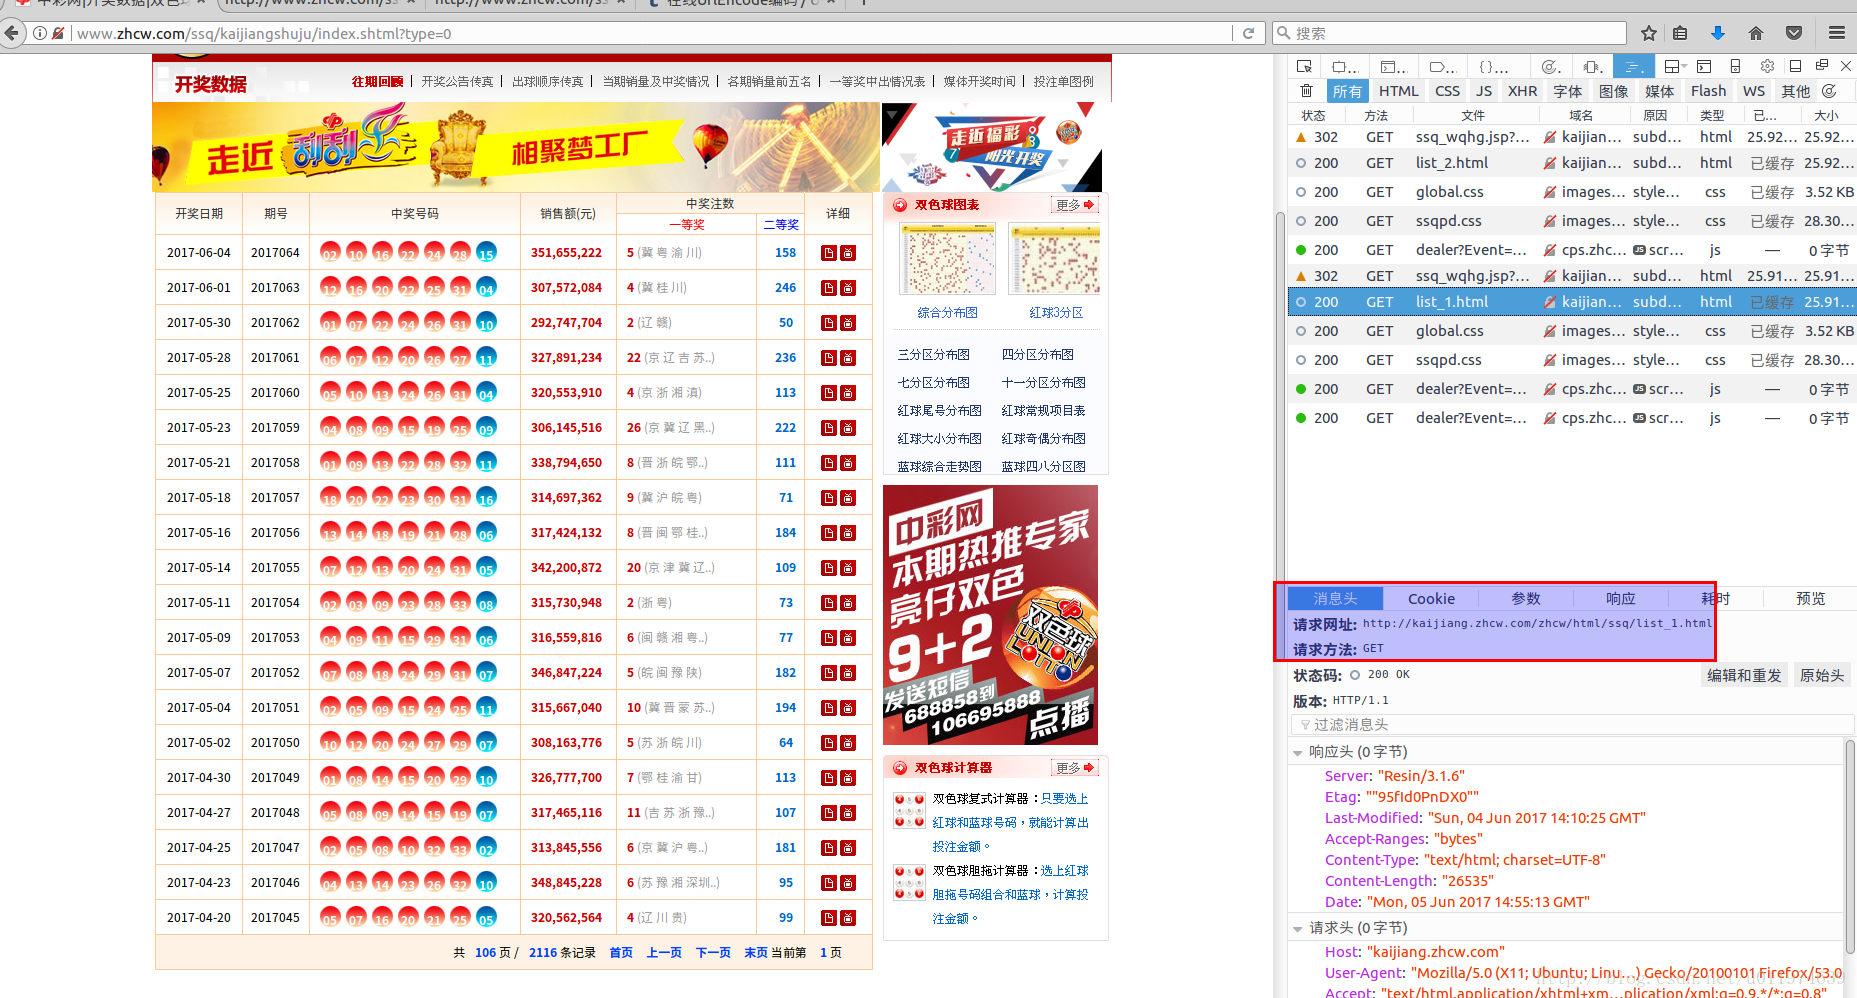This screenshot has width=1857, height=998.
Task: Enable the Flash request filter
Action: [1708, 91]
